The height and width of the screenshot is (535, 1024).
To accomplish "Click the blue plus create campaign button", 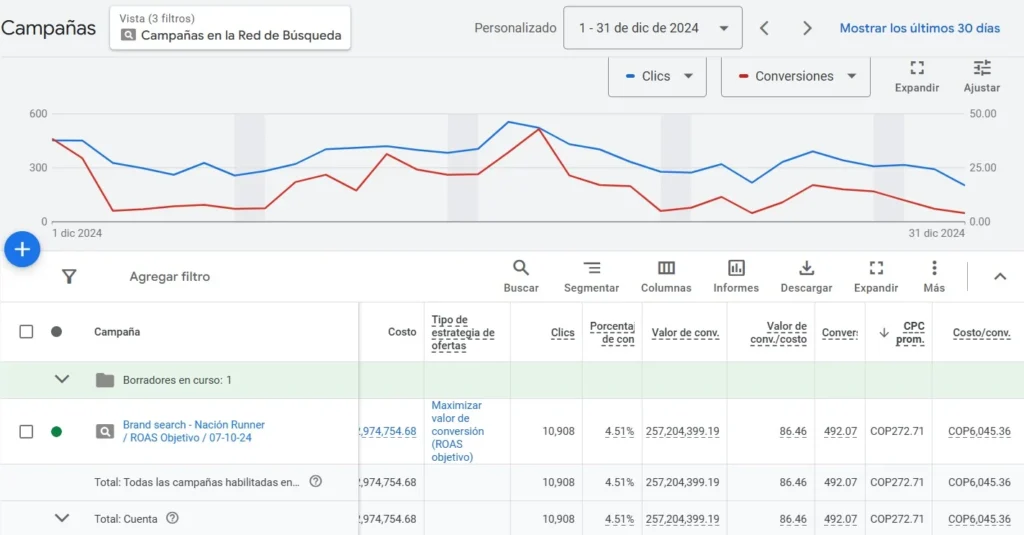I will (x=22, y=249).
